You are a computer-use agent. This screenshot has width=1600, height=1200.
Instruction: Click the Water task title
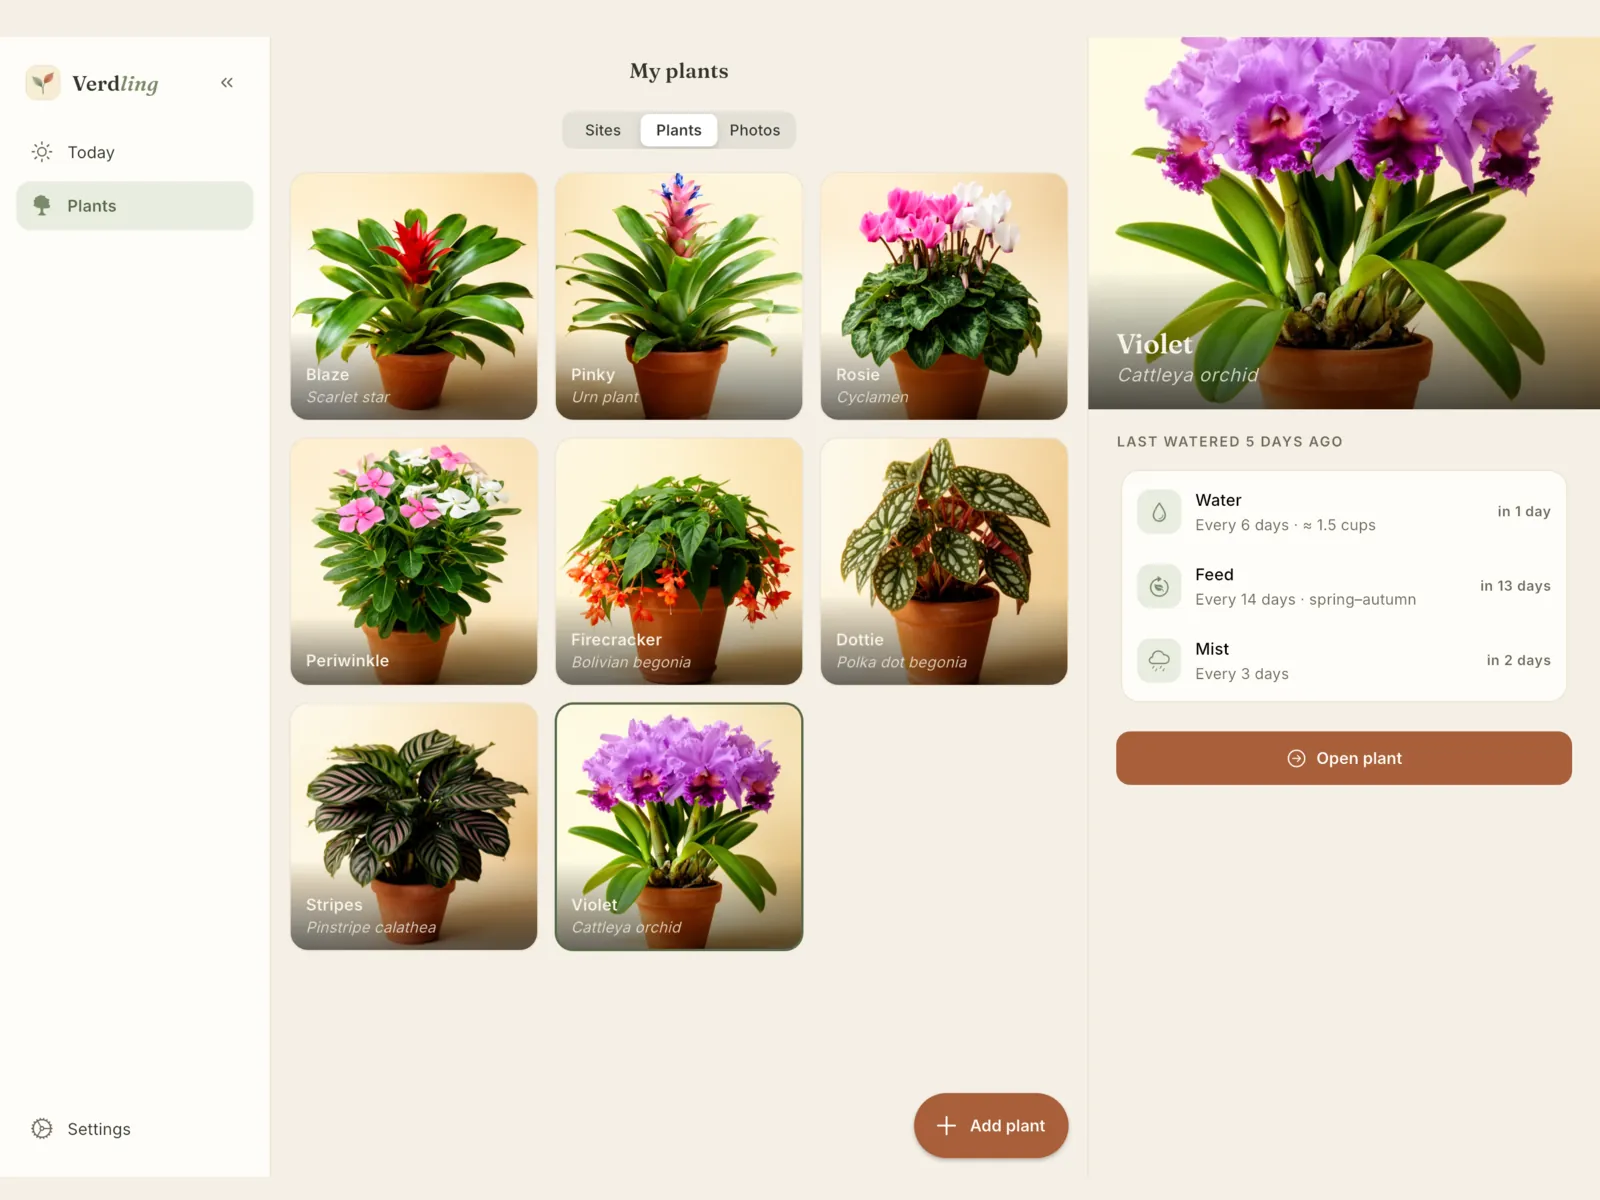(x=1218, y=500)
